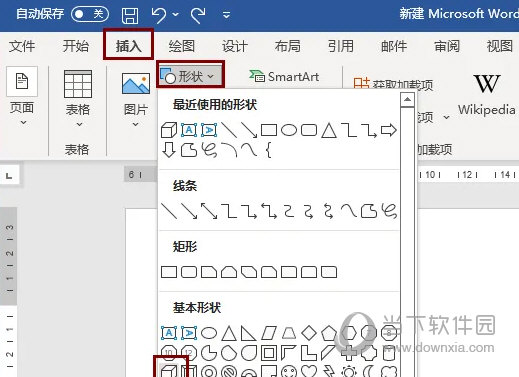Select the cube shape under recent shapes
519x377 pixels.
[169, 130]
